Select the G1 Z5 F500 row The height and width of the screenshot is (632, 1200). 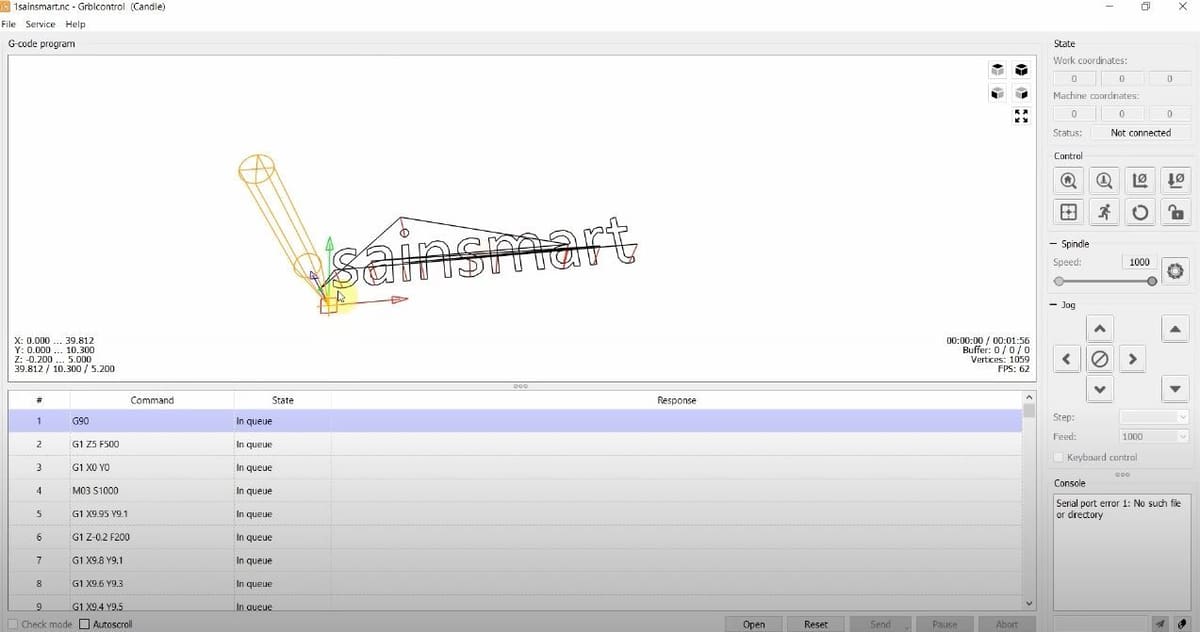(515, 444)
